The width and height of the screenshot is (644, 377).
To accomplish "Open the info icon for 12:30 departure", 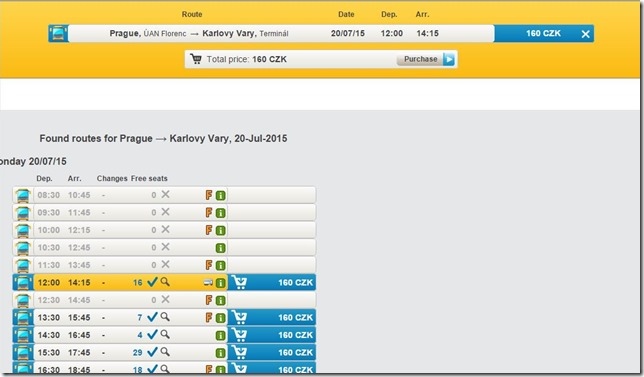I will pos(221,300).
